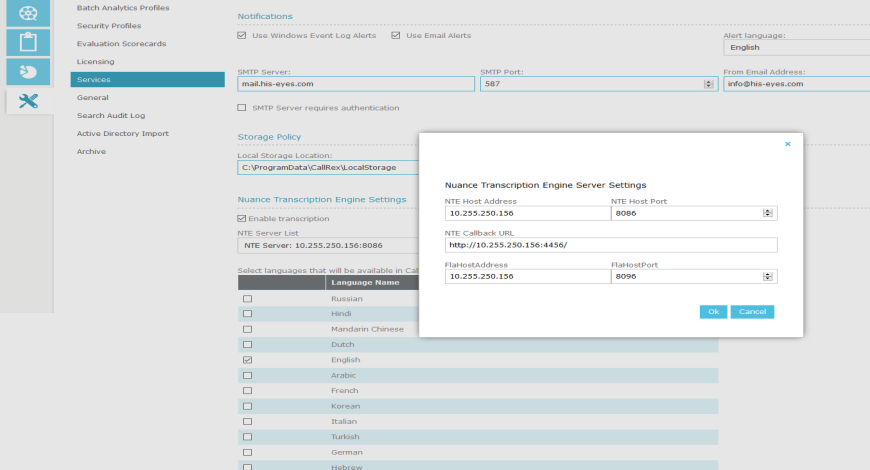Open the clipboard evaluations section
The height and width of the screenshot is (470, 870).
[28, 42]
